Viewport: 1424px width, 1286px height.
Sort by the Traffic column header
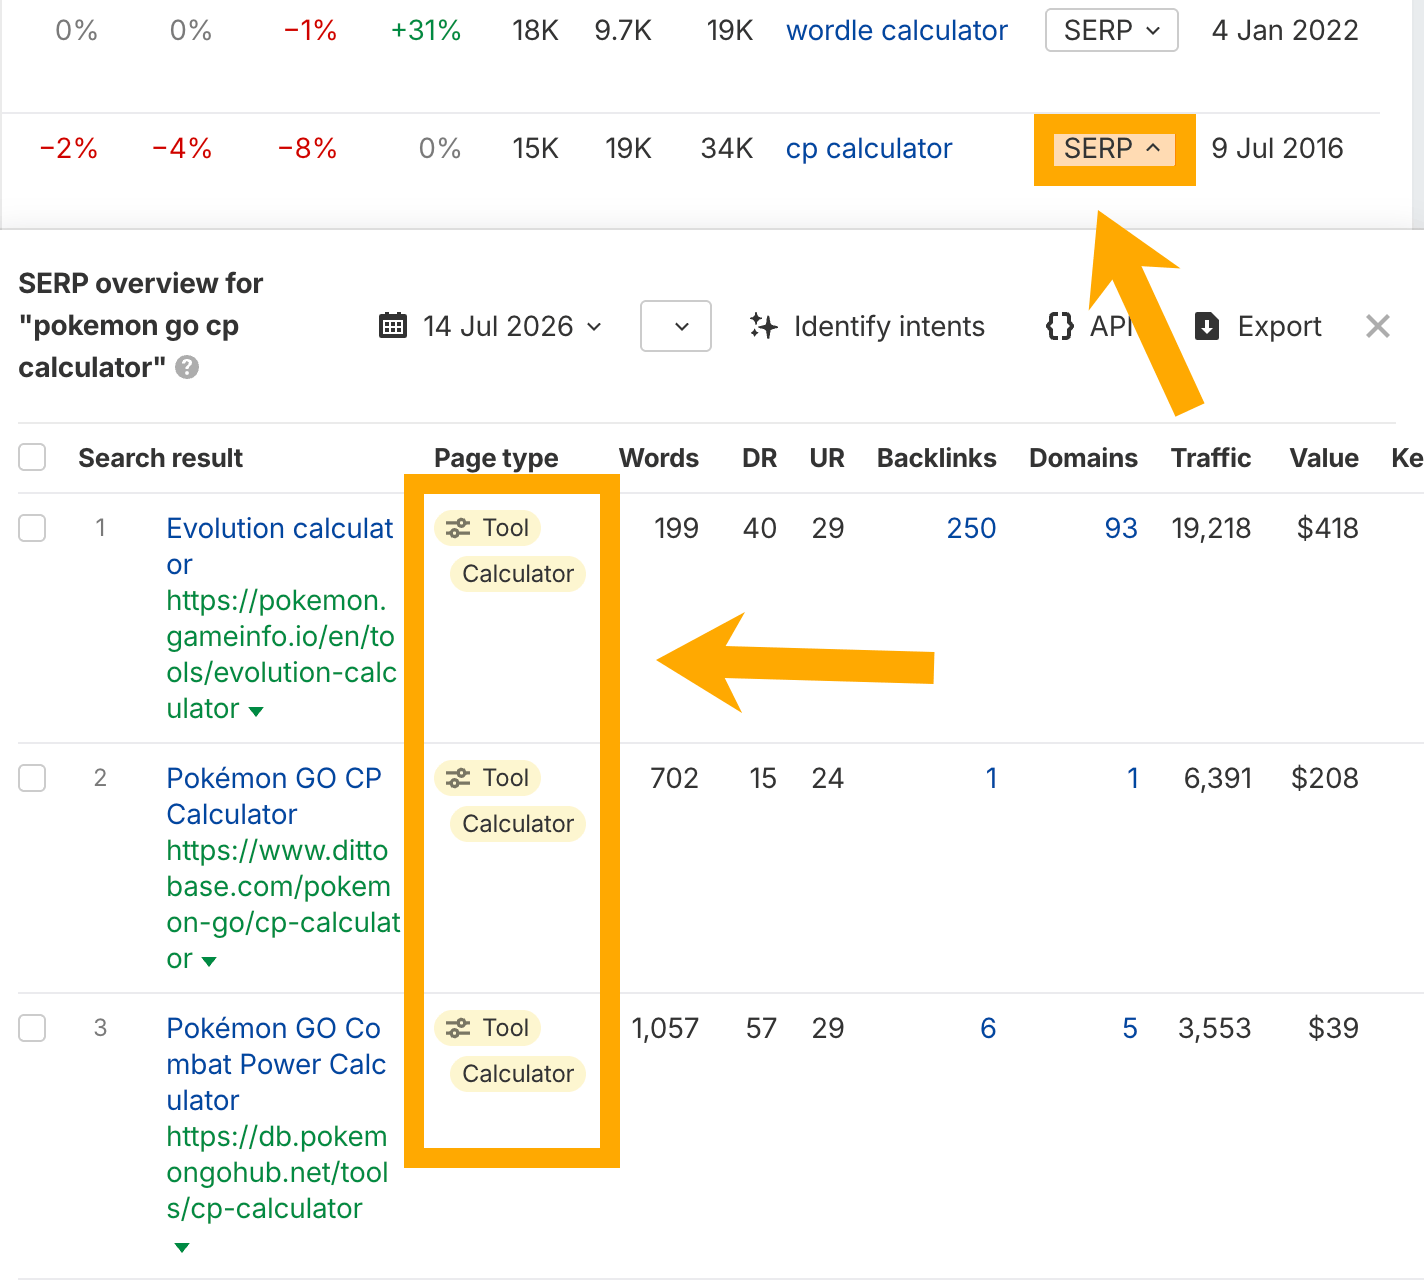(x=1211, y=458)
